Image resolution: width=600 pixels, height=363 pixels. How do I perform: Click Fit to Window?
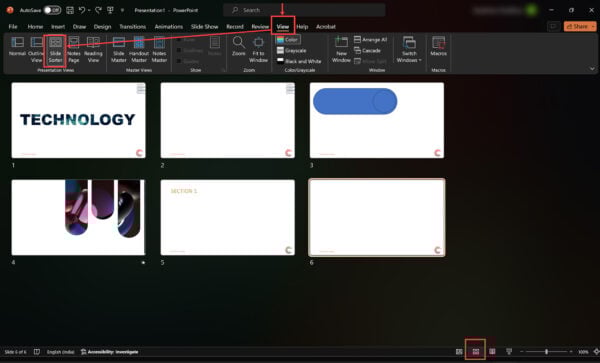click(x=258, y=49)
